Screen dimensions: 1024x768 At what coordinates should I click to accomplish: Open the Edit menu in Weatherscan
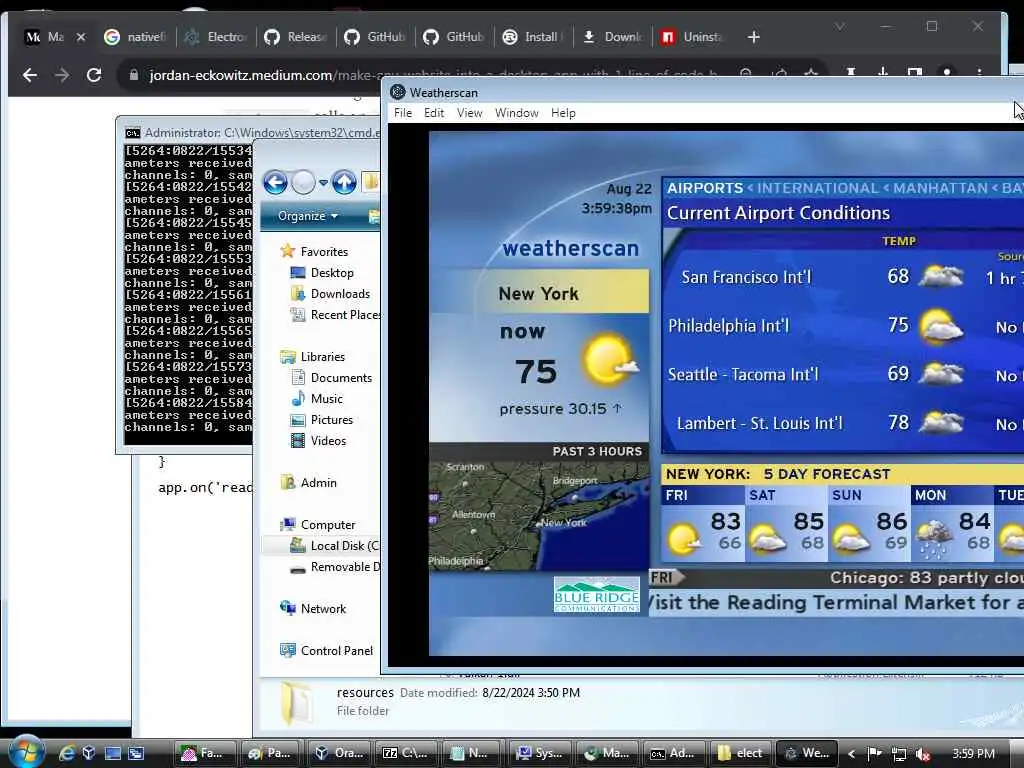point(434,113)
